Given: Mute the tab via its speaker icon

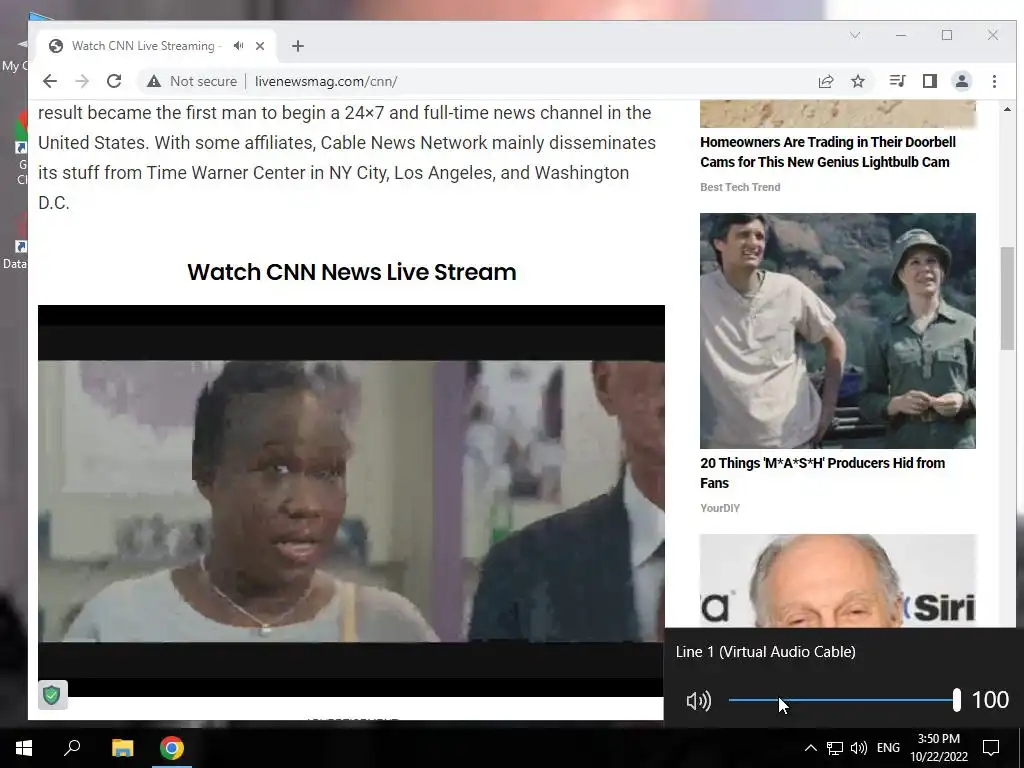Looking at the screenshot, I should [238, 46].
